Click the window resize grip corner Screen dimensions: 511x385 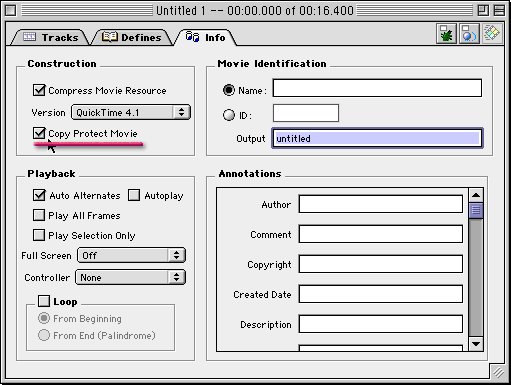[498, 372]
